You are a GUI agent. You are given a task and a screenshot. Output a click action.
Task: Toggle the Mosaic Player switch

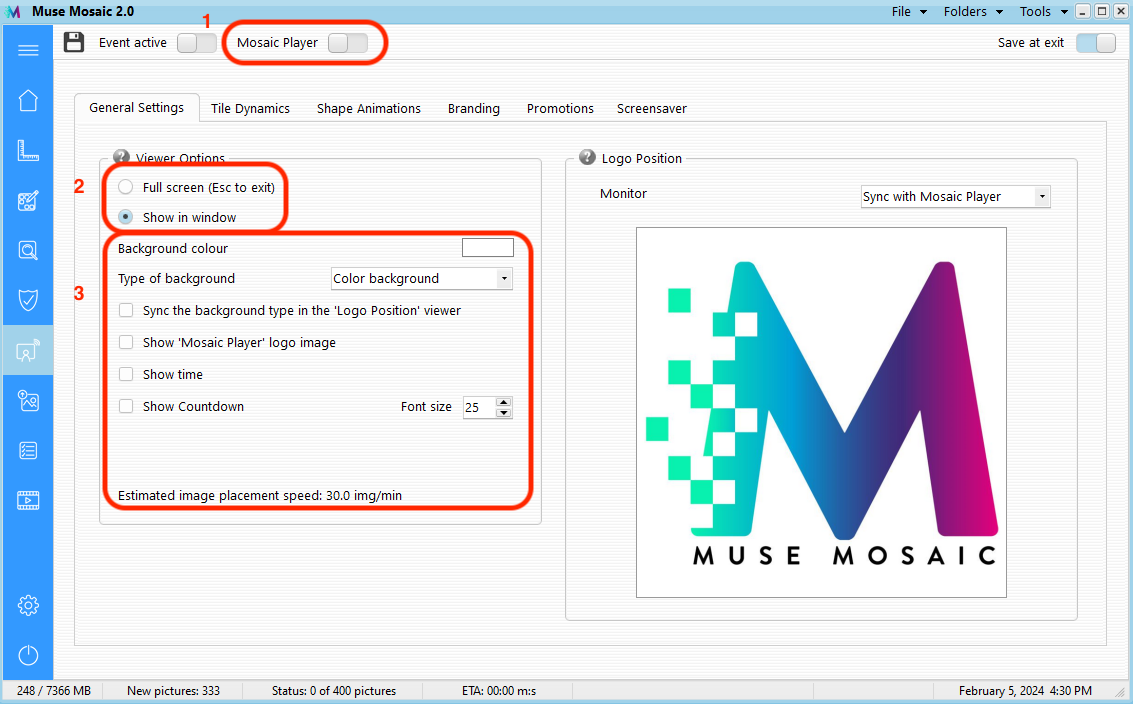(348, 43)
